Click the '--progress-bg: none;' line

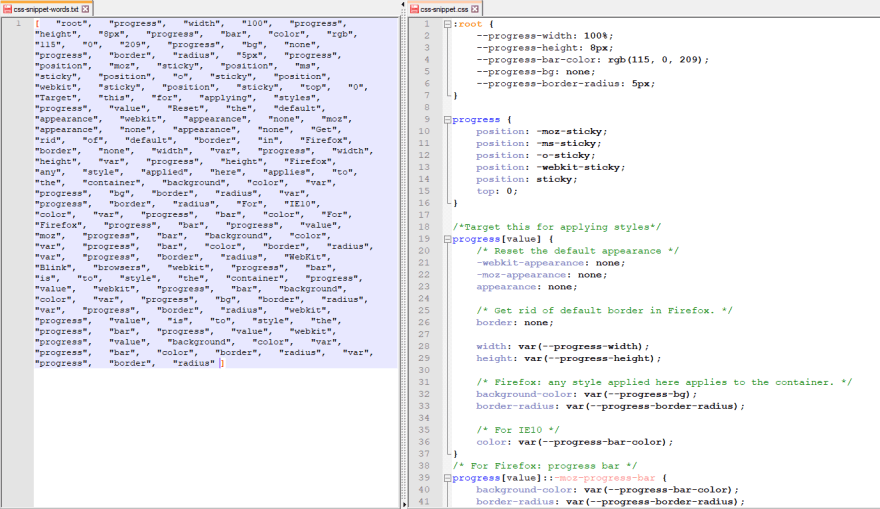pyautogui.click(x=535, y=72)
